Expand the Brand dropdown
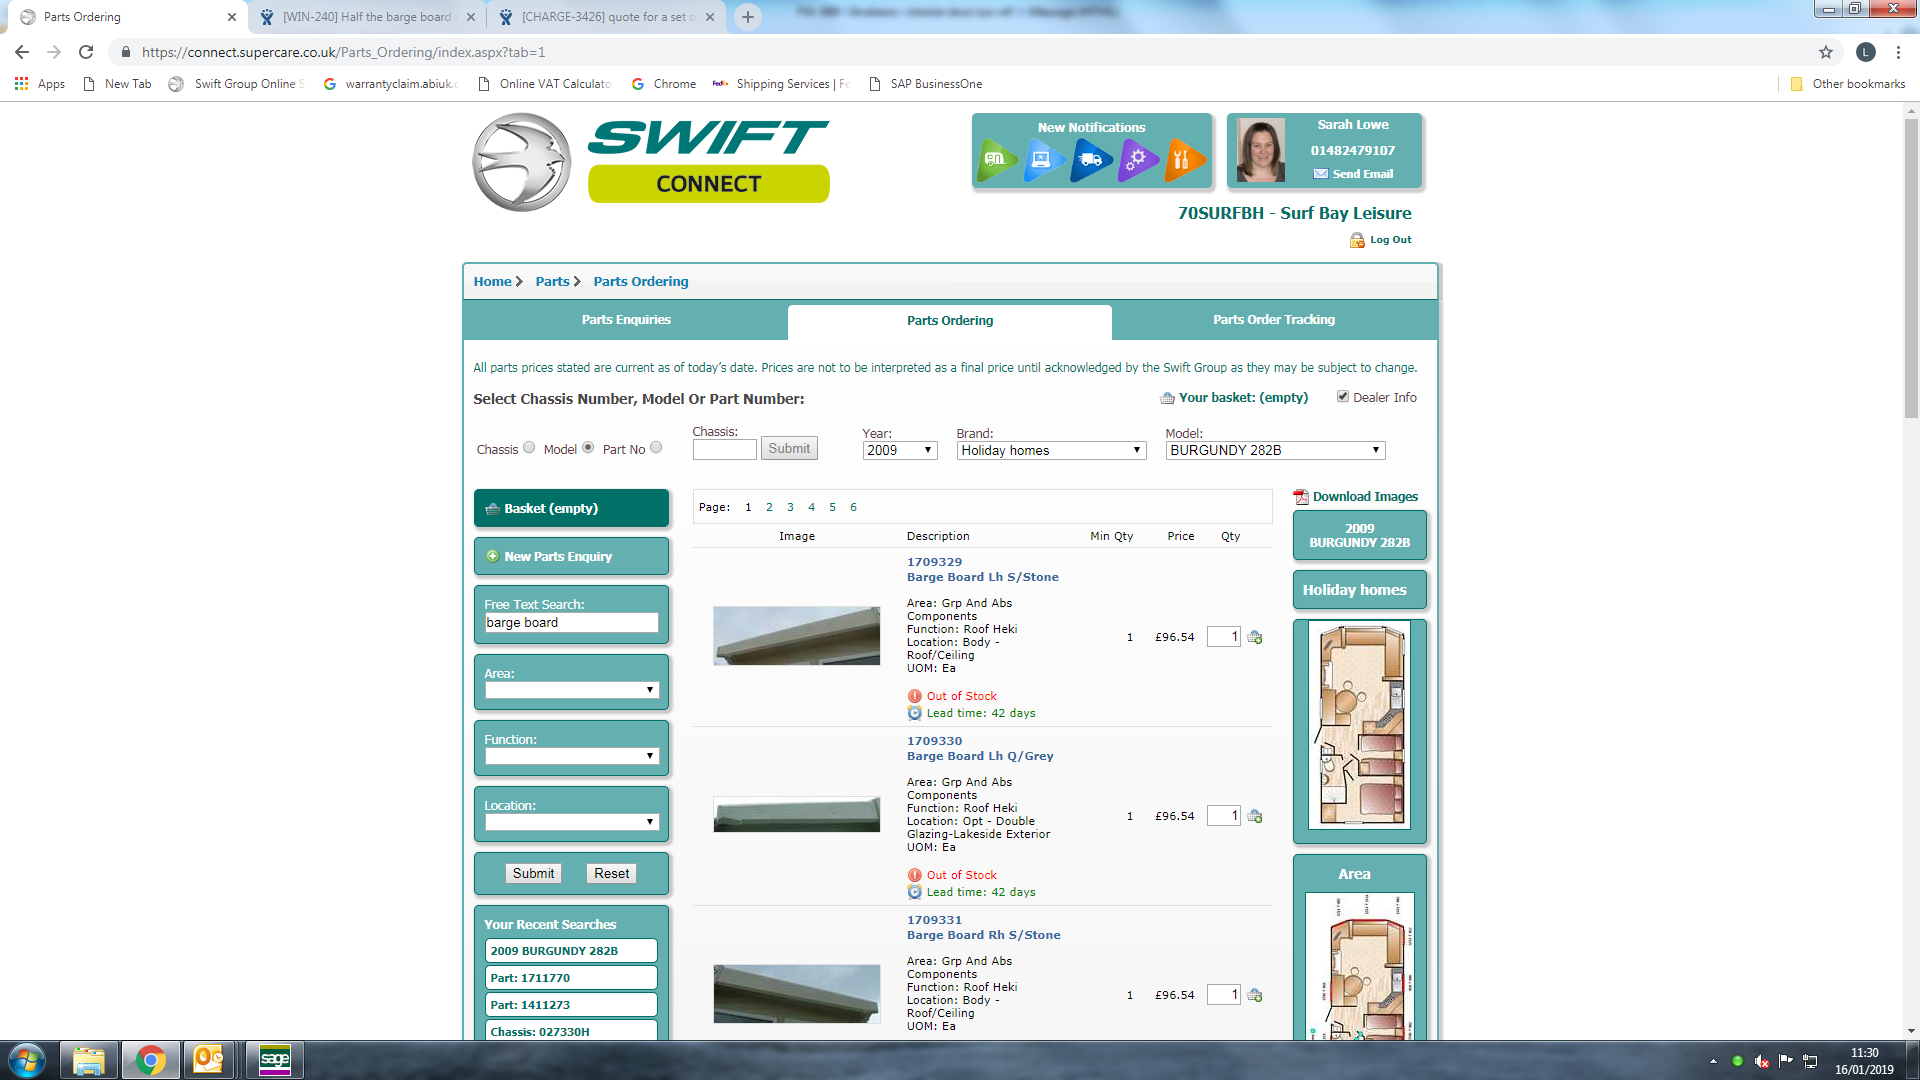The width and height of the screenshot is (1920, 1080). click(1050, 451)
